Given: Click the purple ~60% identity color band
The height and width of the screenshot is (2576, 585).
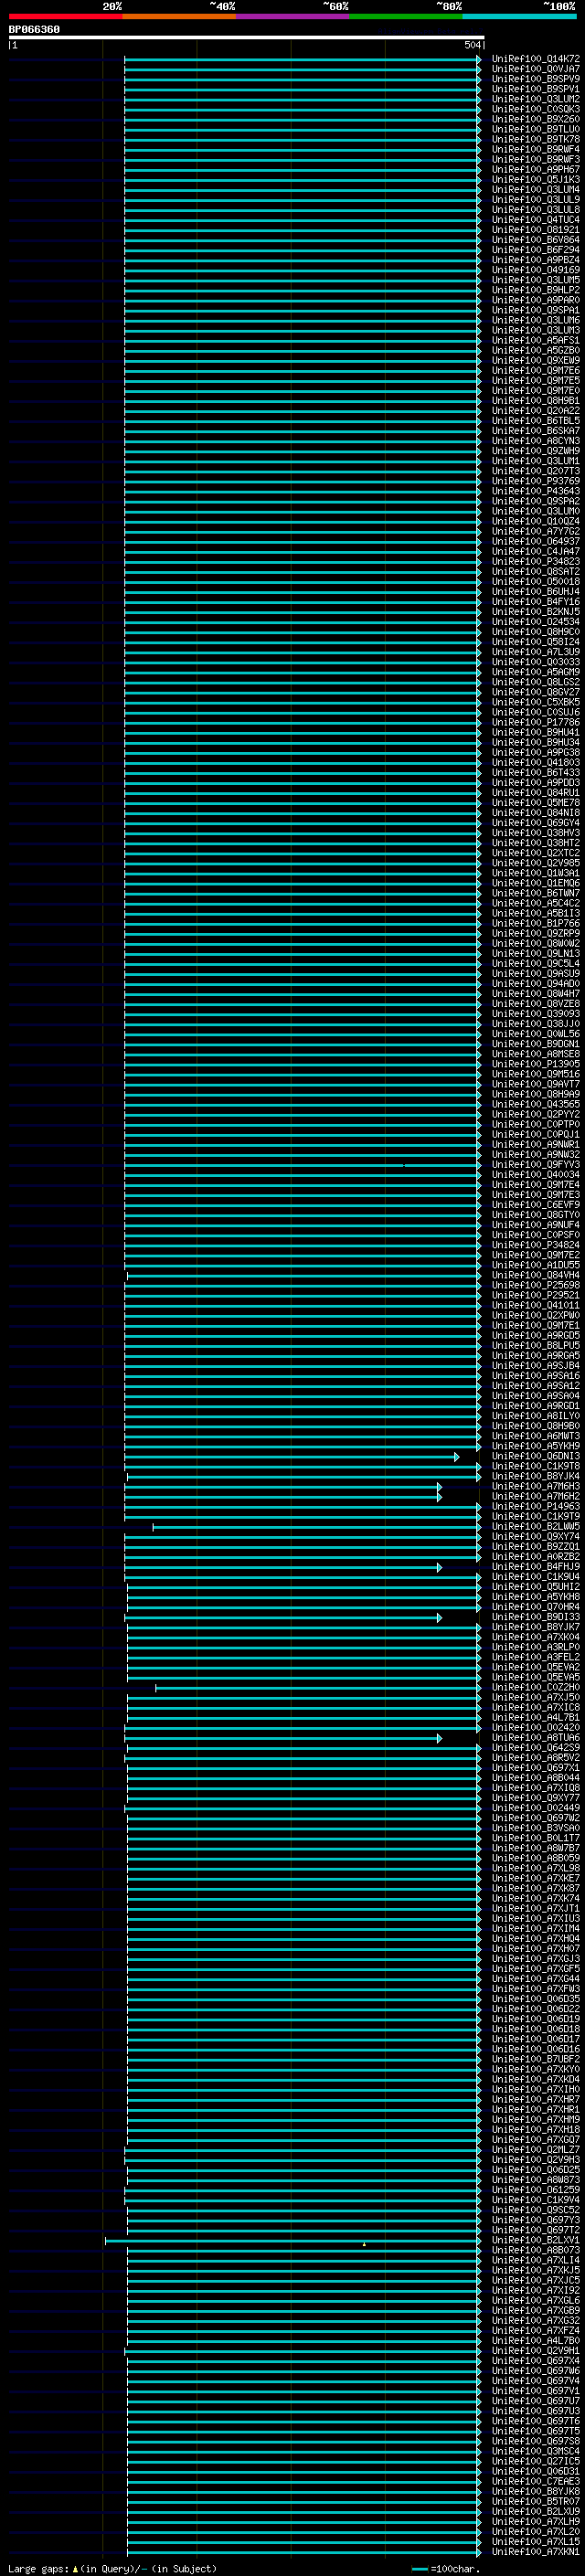Looking at the screenshot, I should (x=293, y=16).
